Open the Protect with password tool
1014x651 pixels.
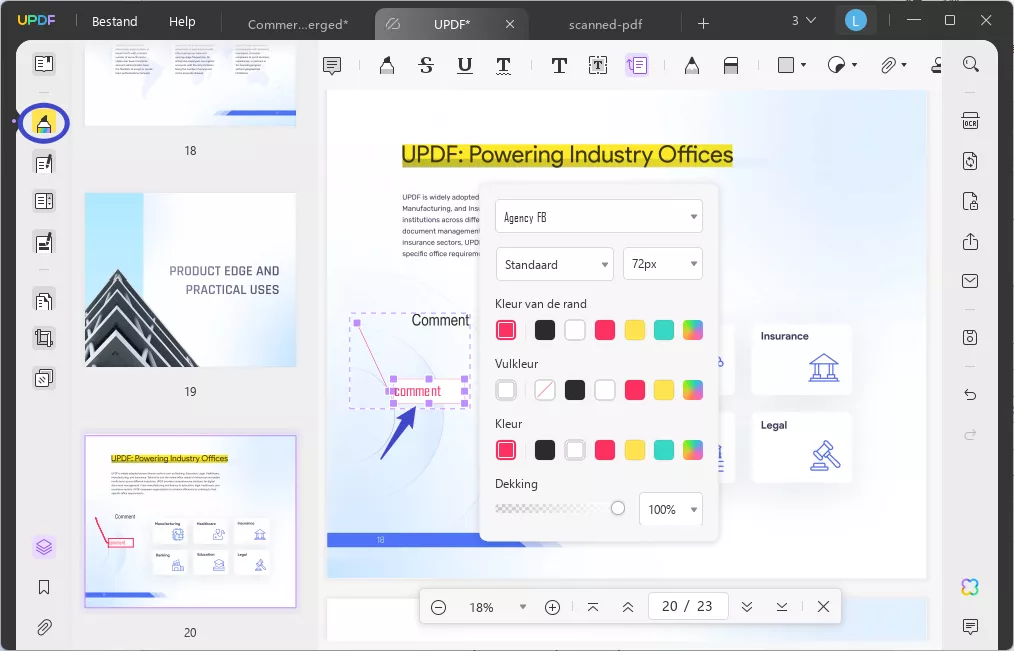coord(970,201)
